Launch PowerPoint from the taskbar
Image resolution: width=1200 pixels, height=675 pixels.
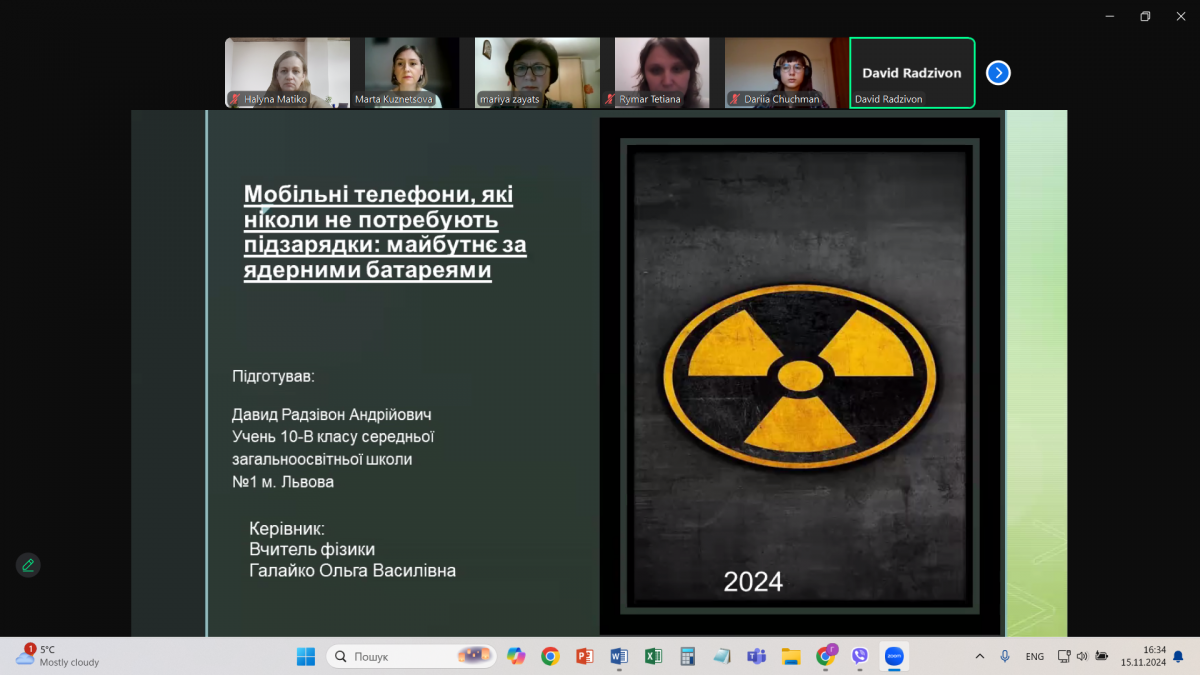tap(585, 656)
